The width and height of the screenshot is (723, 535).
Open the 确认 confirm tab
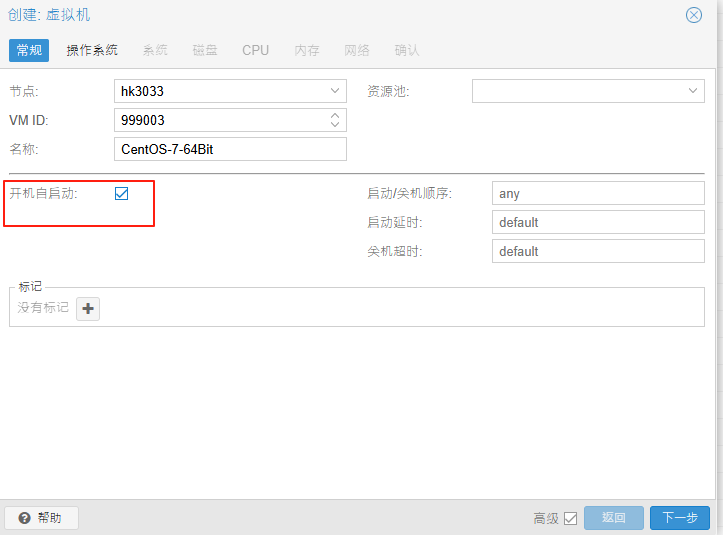[407, 50]
